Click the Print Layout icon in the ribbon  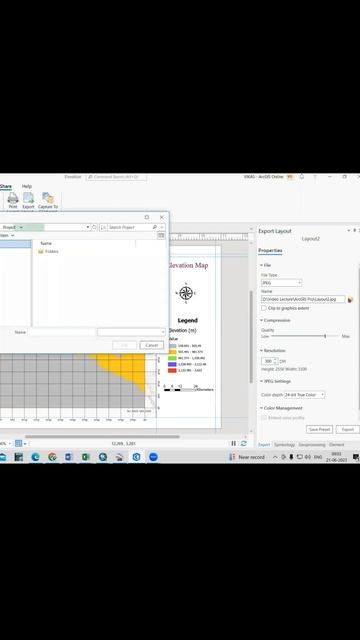click(x=13, y=201)
